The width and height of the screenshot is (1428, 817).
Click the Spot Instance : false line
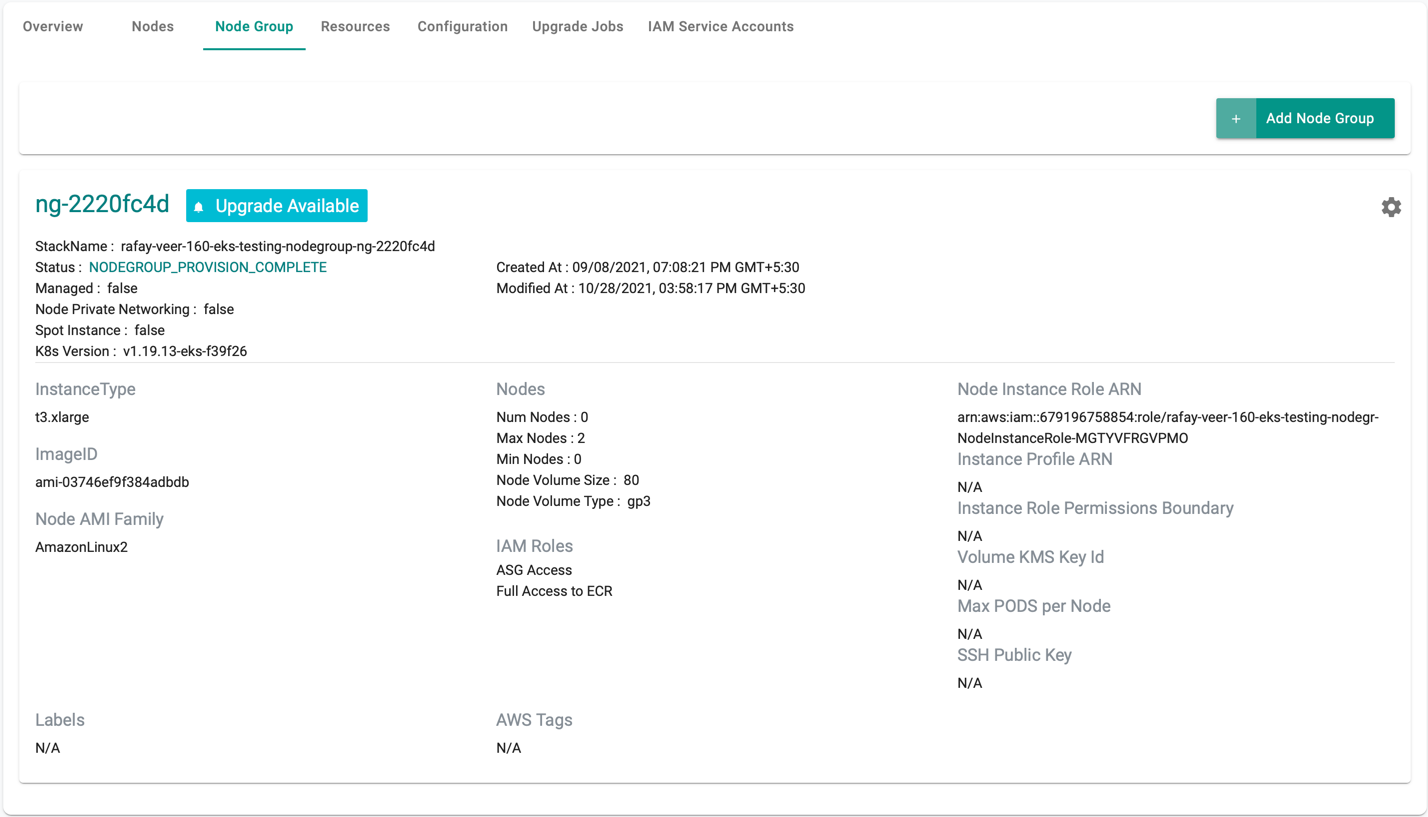pos(100,331)
